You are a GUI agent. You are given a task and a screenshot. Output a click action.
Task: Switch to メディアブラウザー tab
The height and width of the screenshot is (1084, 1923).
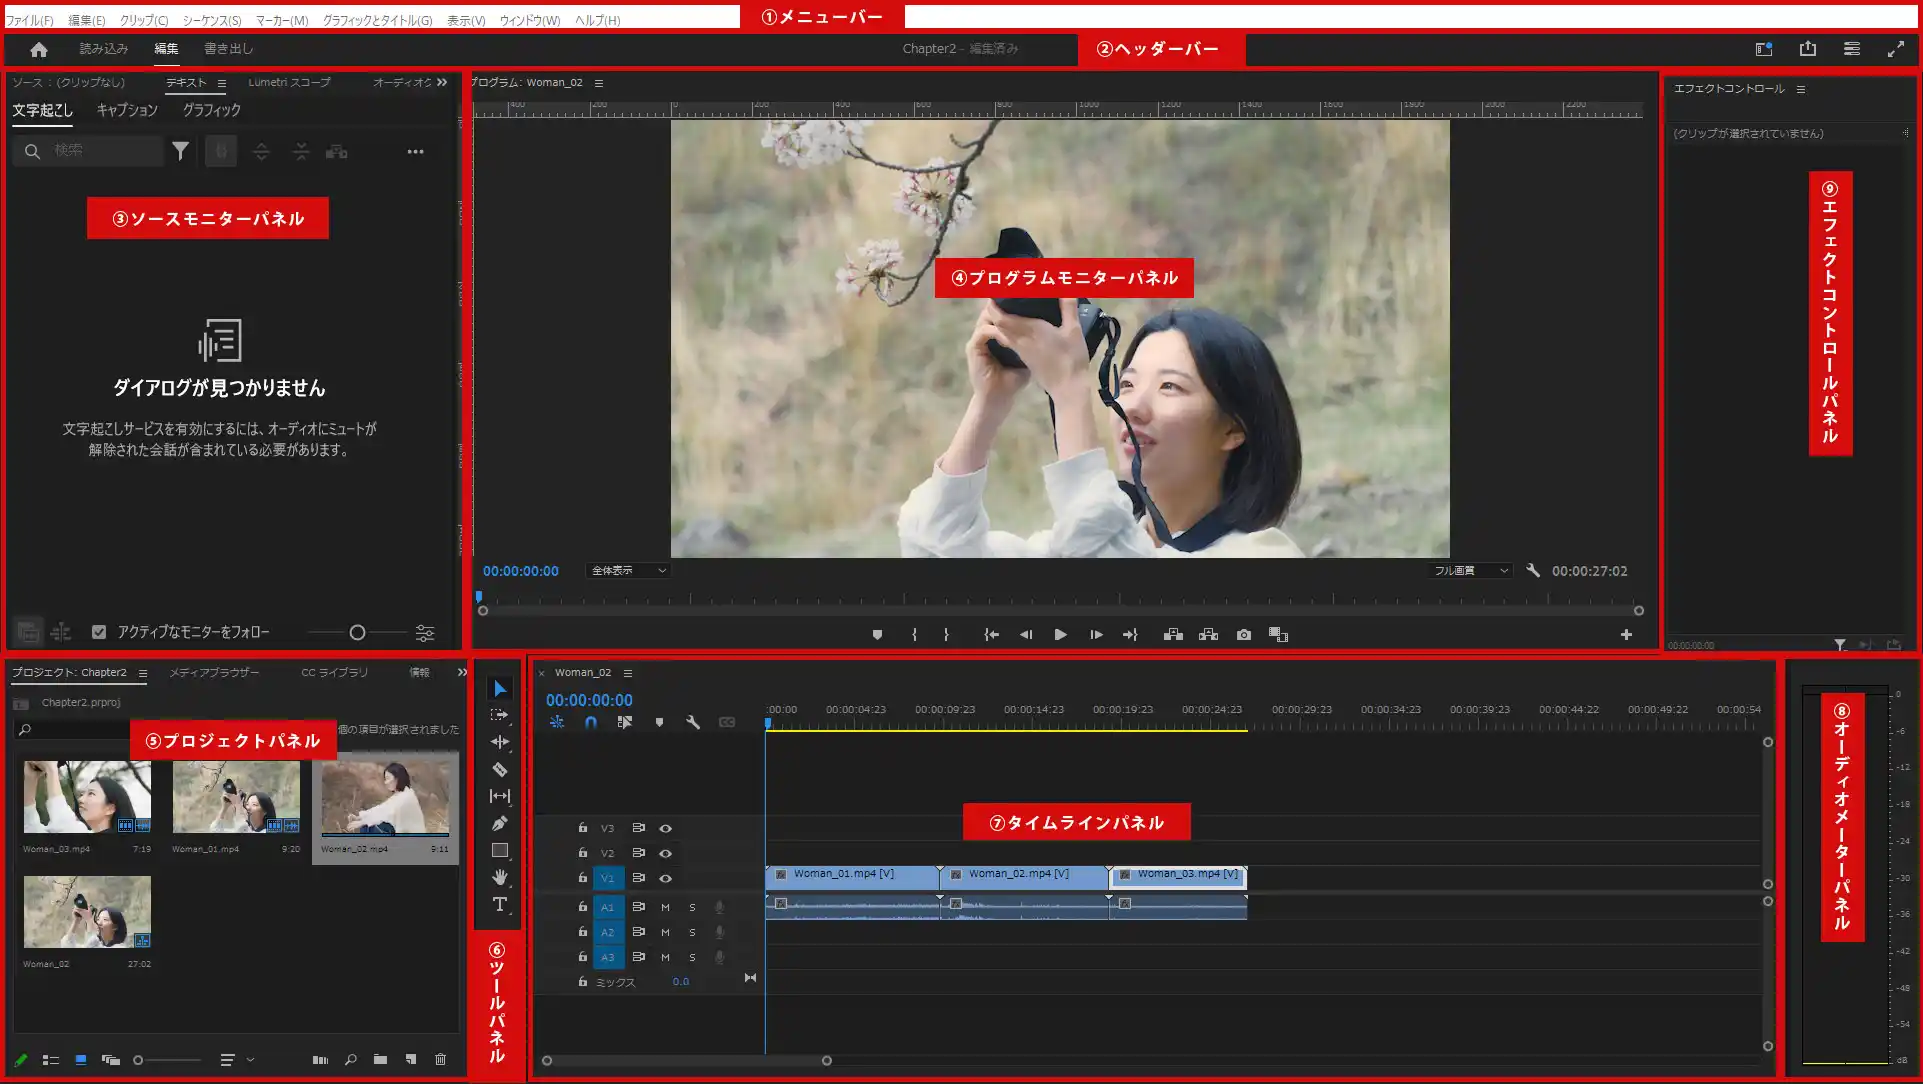click(214, 672)
